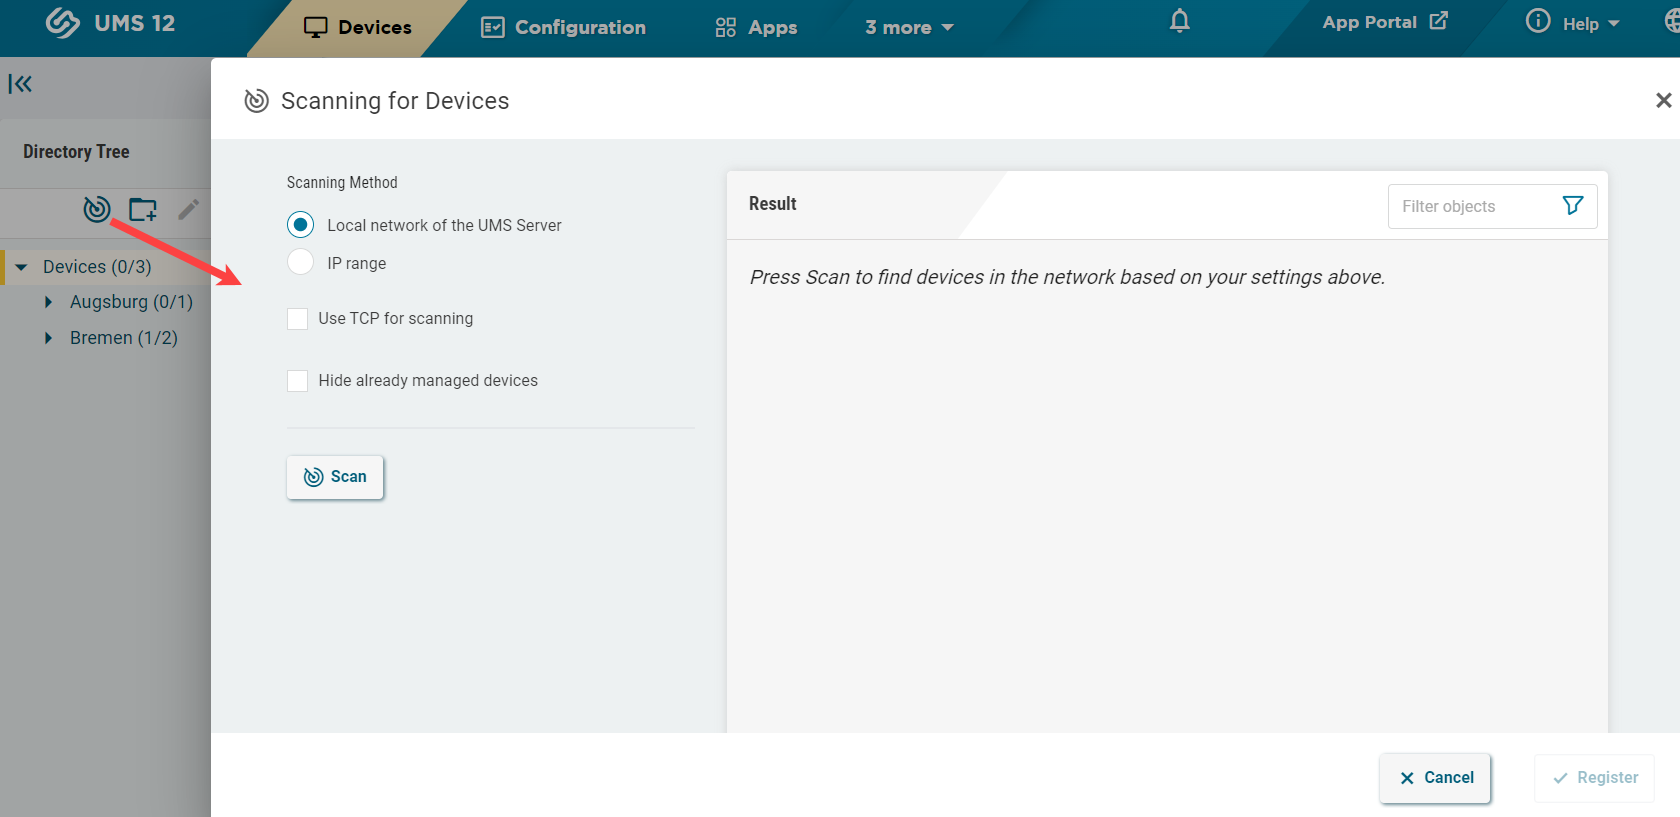
Task: Switch to the Apps tab
Action: 757,27
